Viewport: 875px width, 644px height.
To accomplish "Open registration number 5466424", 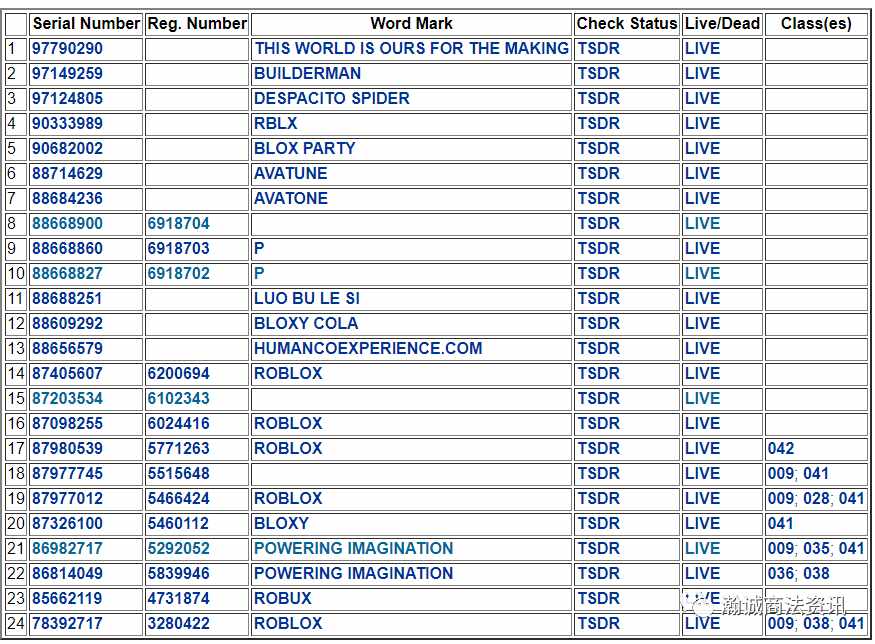I will point(179,498).
